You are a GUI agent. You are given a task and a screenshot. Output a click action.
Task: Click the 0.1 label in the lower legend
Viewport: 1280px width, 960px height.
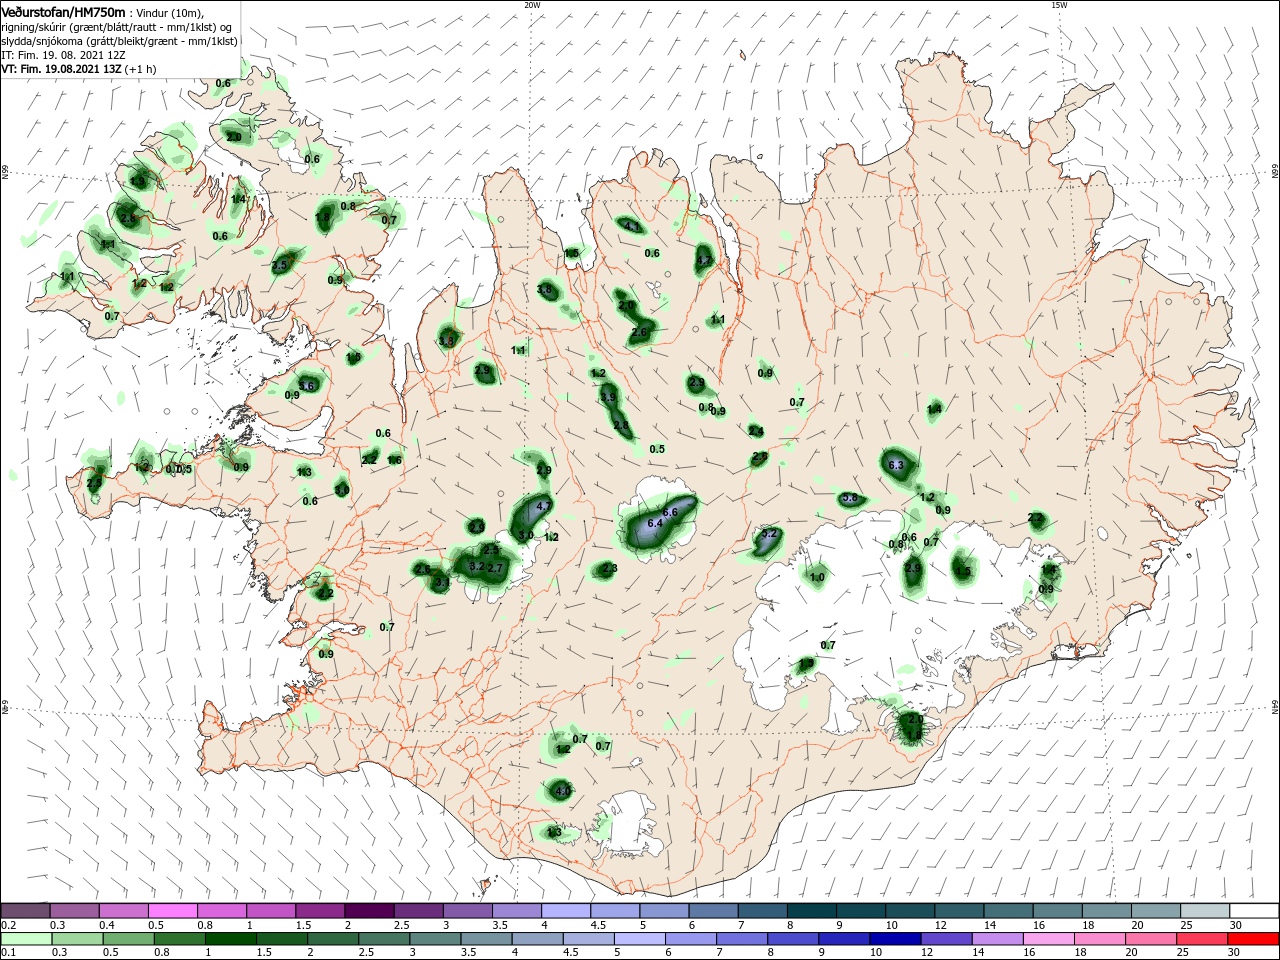7,953
